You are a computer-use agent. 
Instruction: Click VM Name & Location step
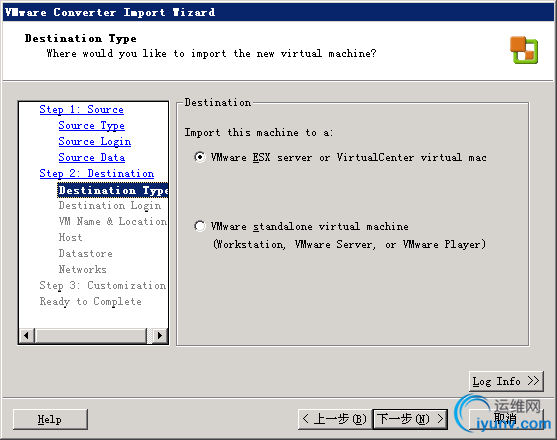(112, 221)
